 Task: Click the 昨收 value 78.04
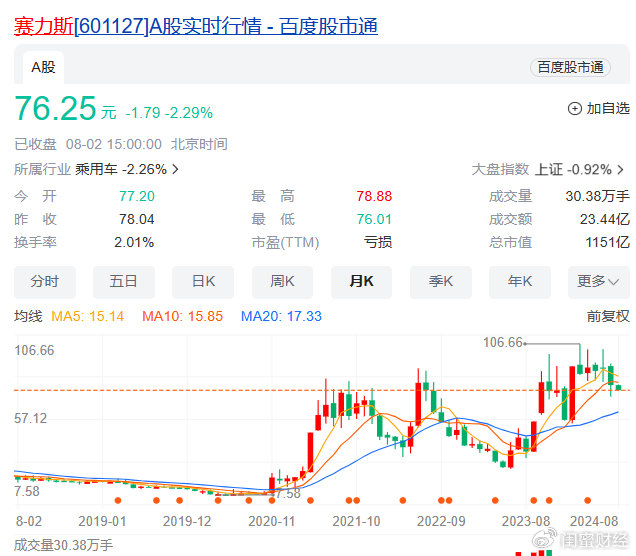pos(137,219)
